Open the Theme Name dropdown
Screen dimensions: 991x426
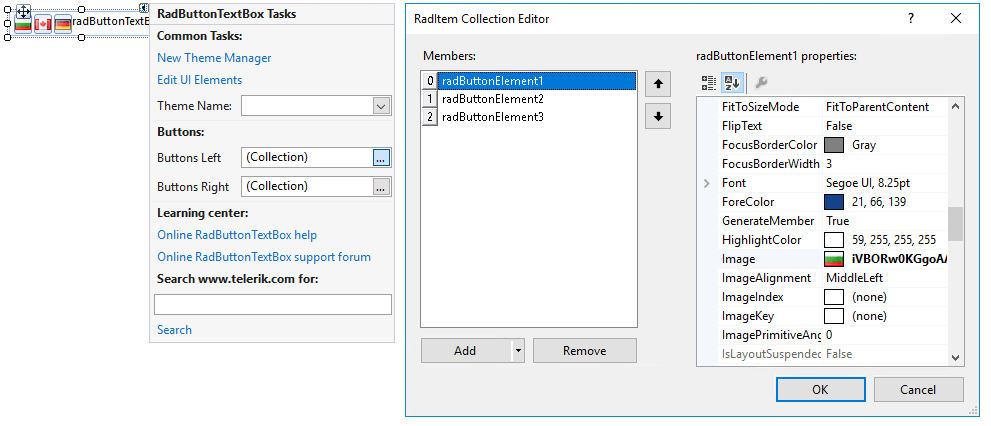click(381, 106)
